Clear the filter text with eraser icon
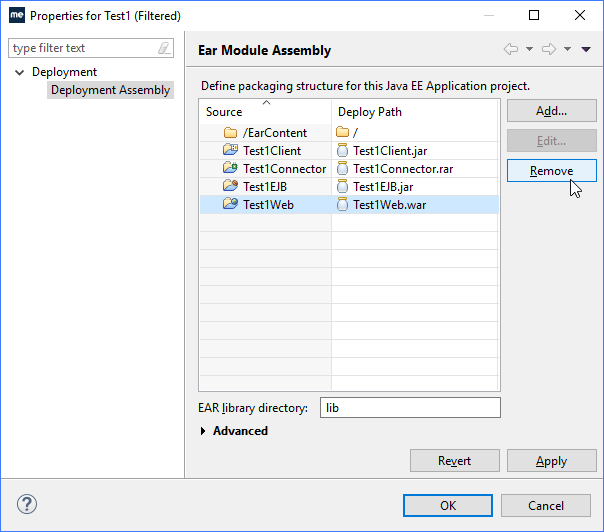Screen dimensions: 604x532 (x=165, y=48)
